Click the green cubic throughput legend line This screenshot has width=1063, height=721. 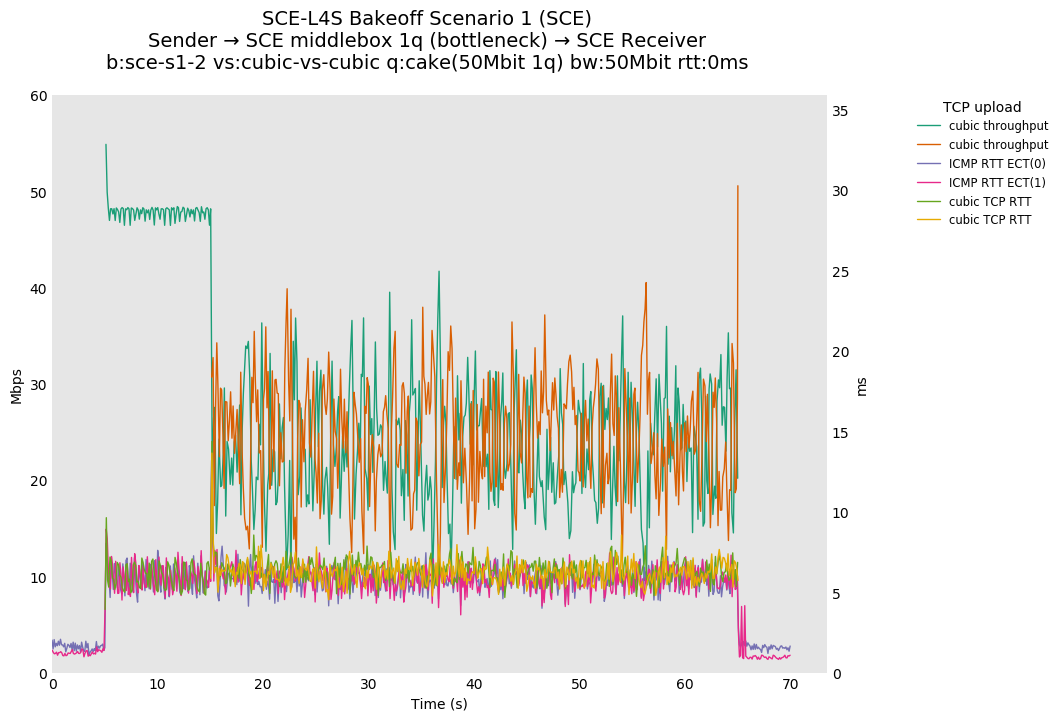point(929,126)
